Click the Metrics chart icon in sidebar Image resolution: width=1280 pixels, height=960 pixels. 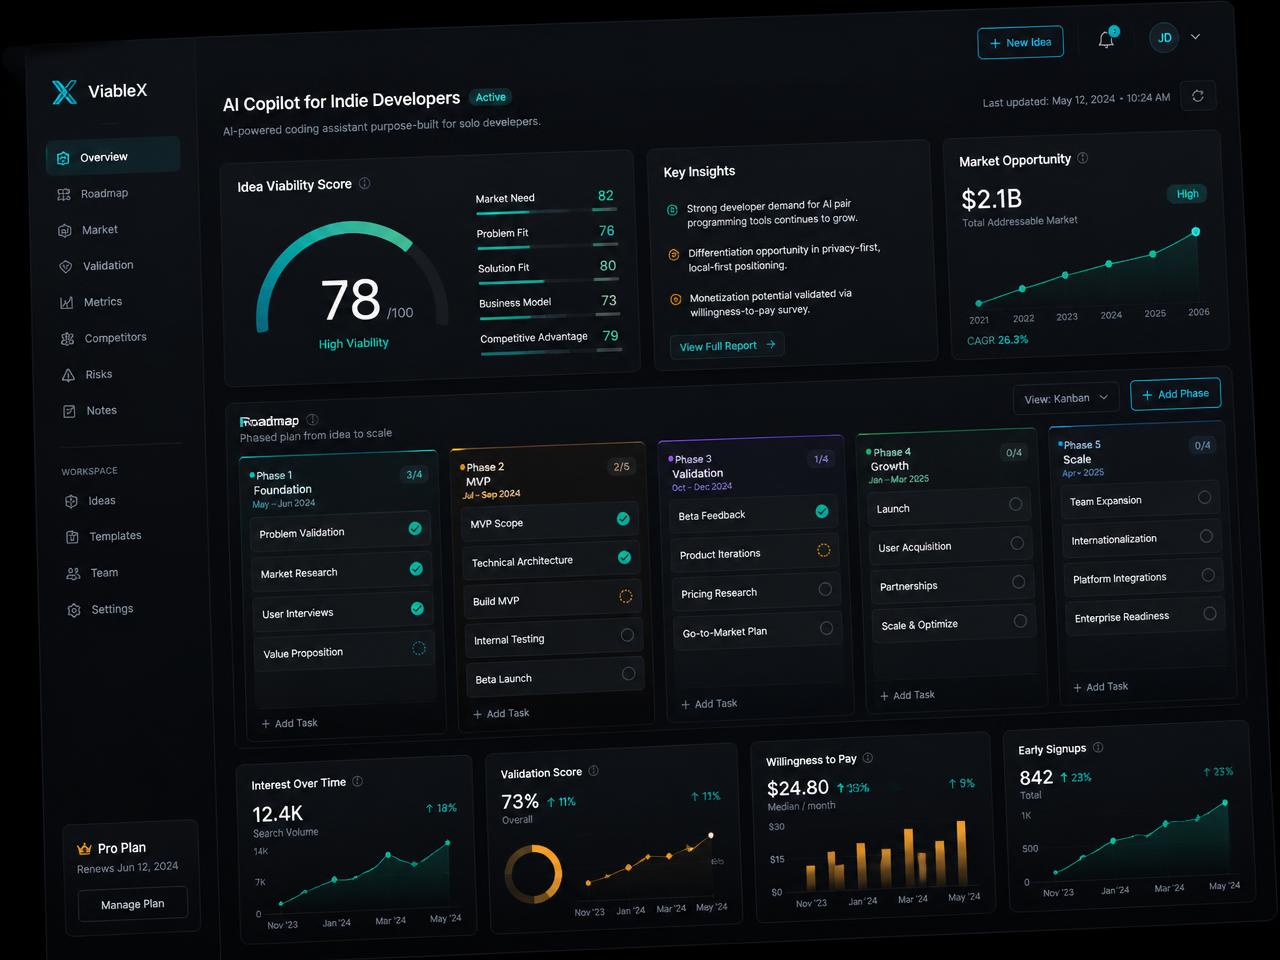tap(66, 303)
